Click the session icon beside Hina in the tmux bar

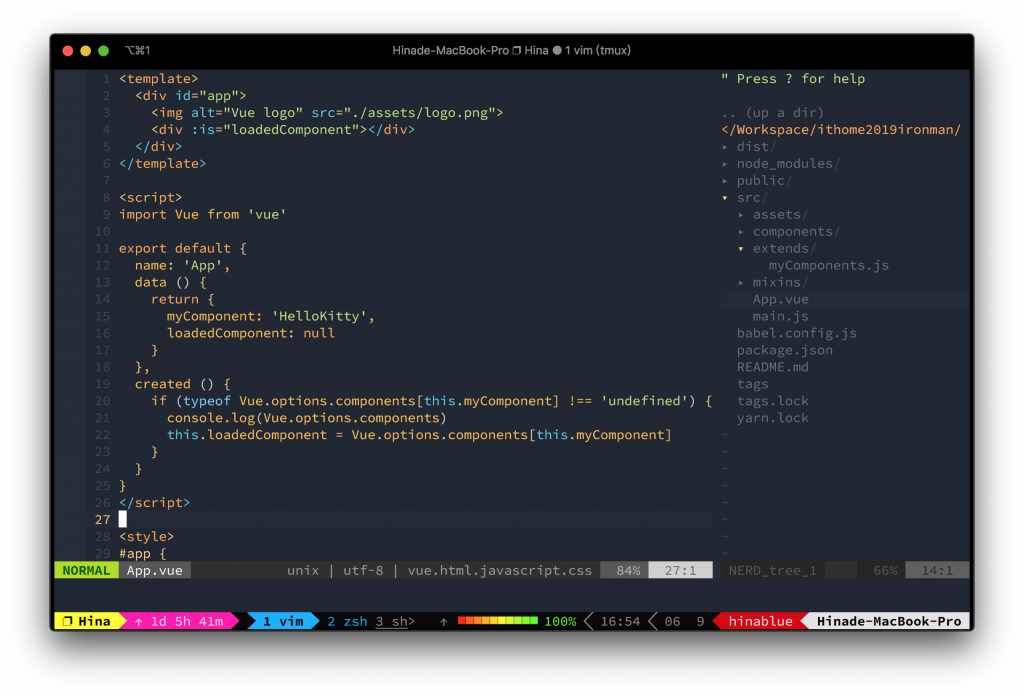pos(67,621)
